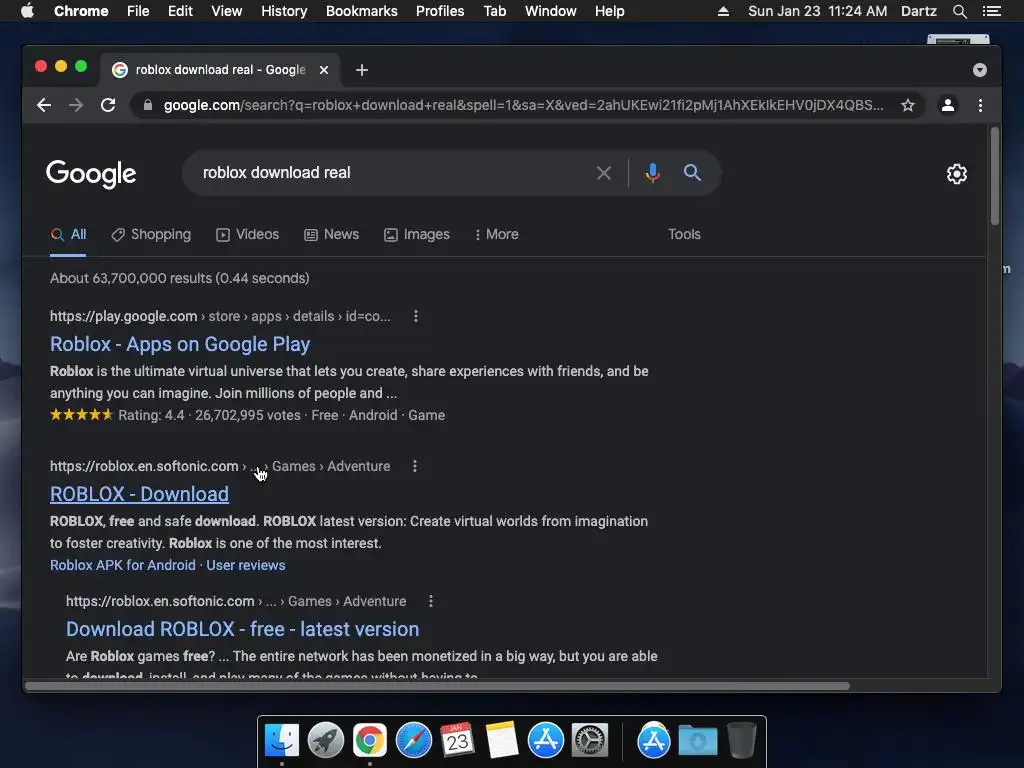Image resolution: width=1024 pixels, height=768 pixels.
Task: Click the horizontal scrollbar at the bottom
Action: pyautogui.click(x=438, y=686)
